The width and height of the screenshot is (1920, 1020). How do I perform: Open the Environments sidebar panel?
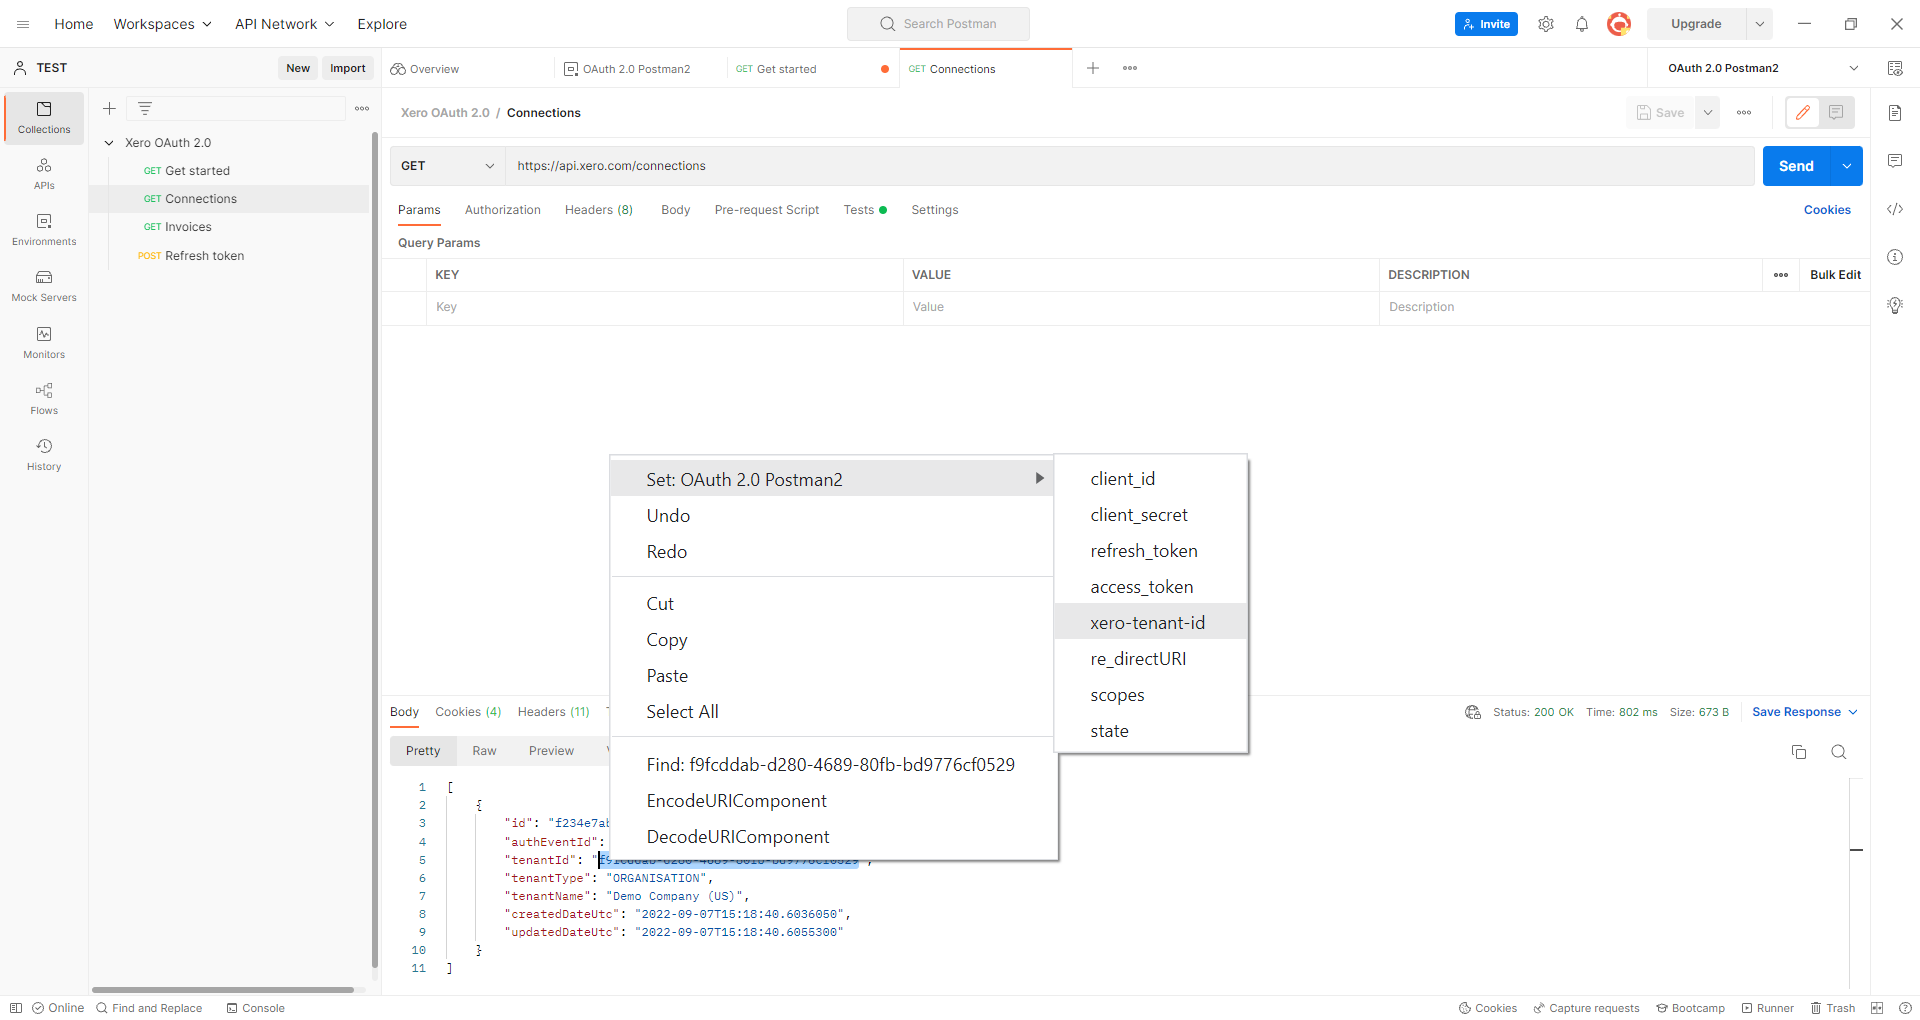[x=43, y=229]
